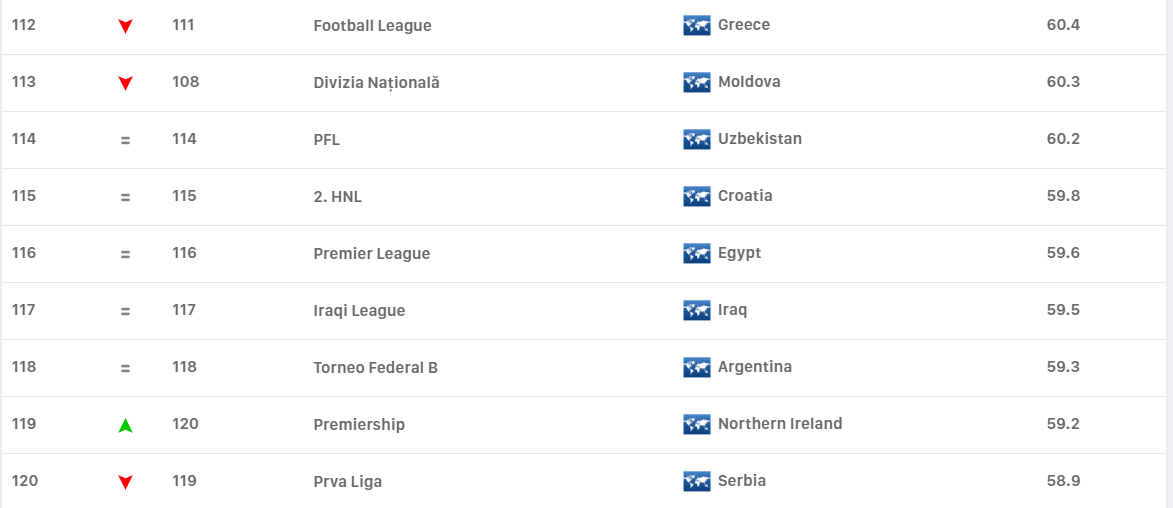Click the flag icon next to Serbia
This screenshot has height=508, width=1173.
pos(696,481)
